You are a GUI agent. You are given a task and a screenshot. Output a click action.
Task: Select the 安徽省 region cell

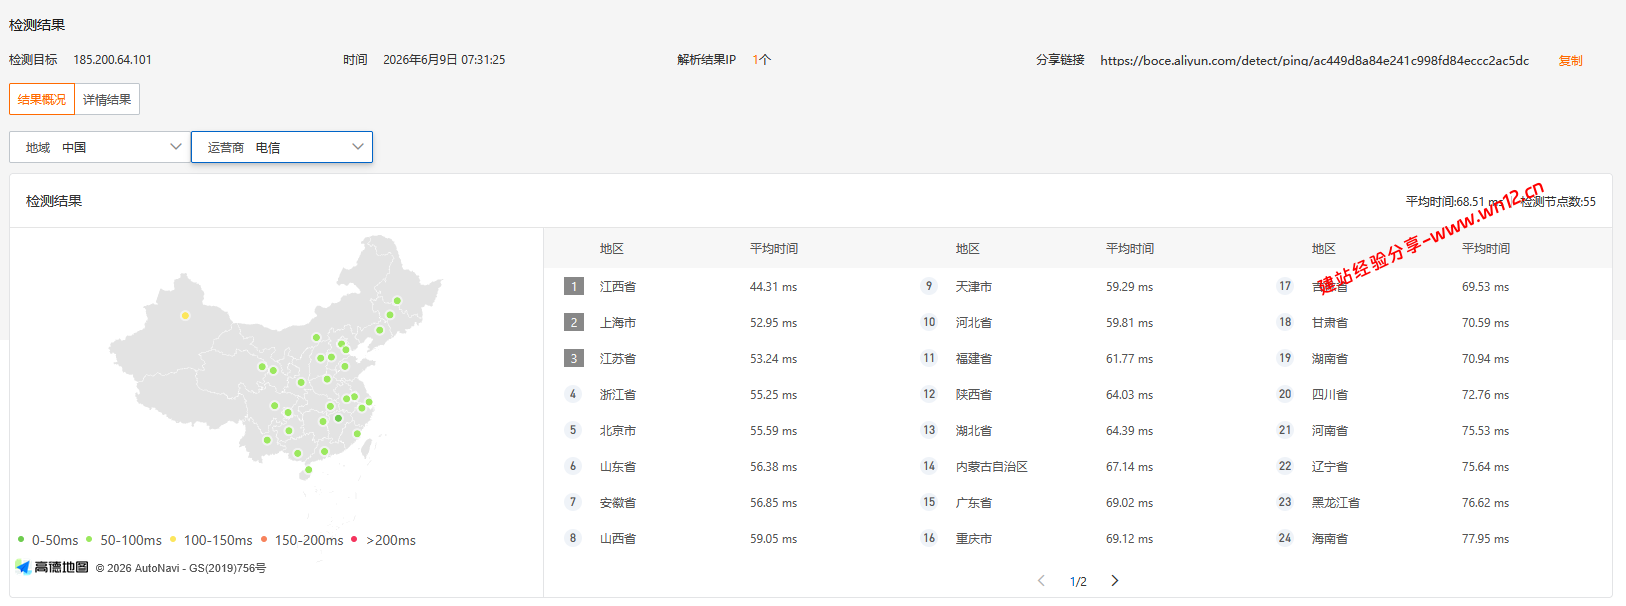click(618, 503)
